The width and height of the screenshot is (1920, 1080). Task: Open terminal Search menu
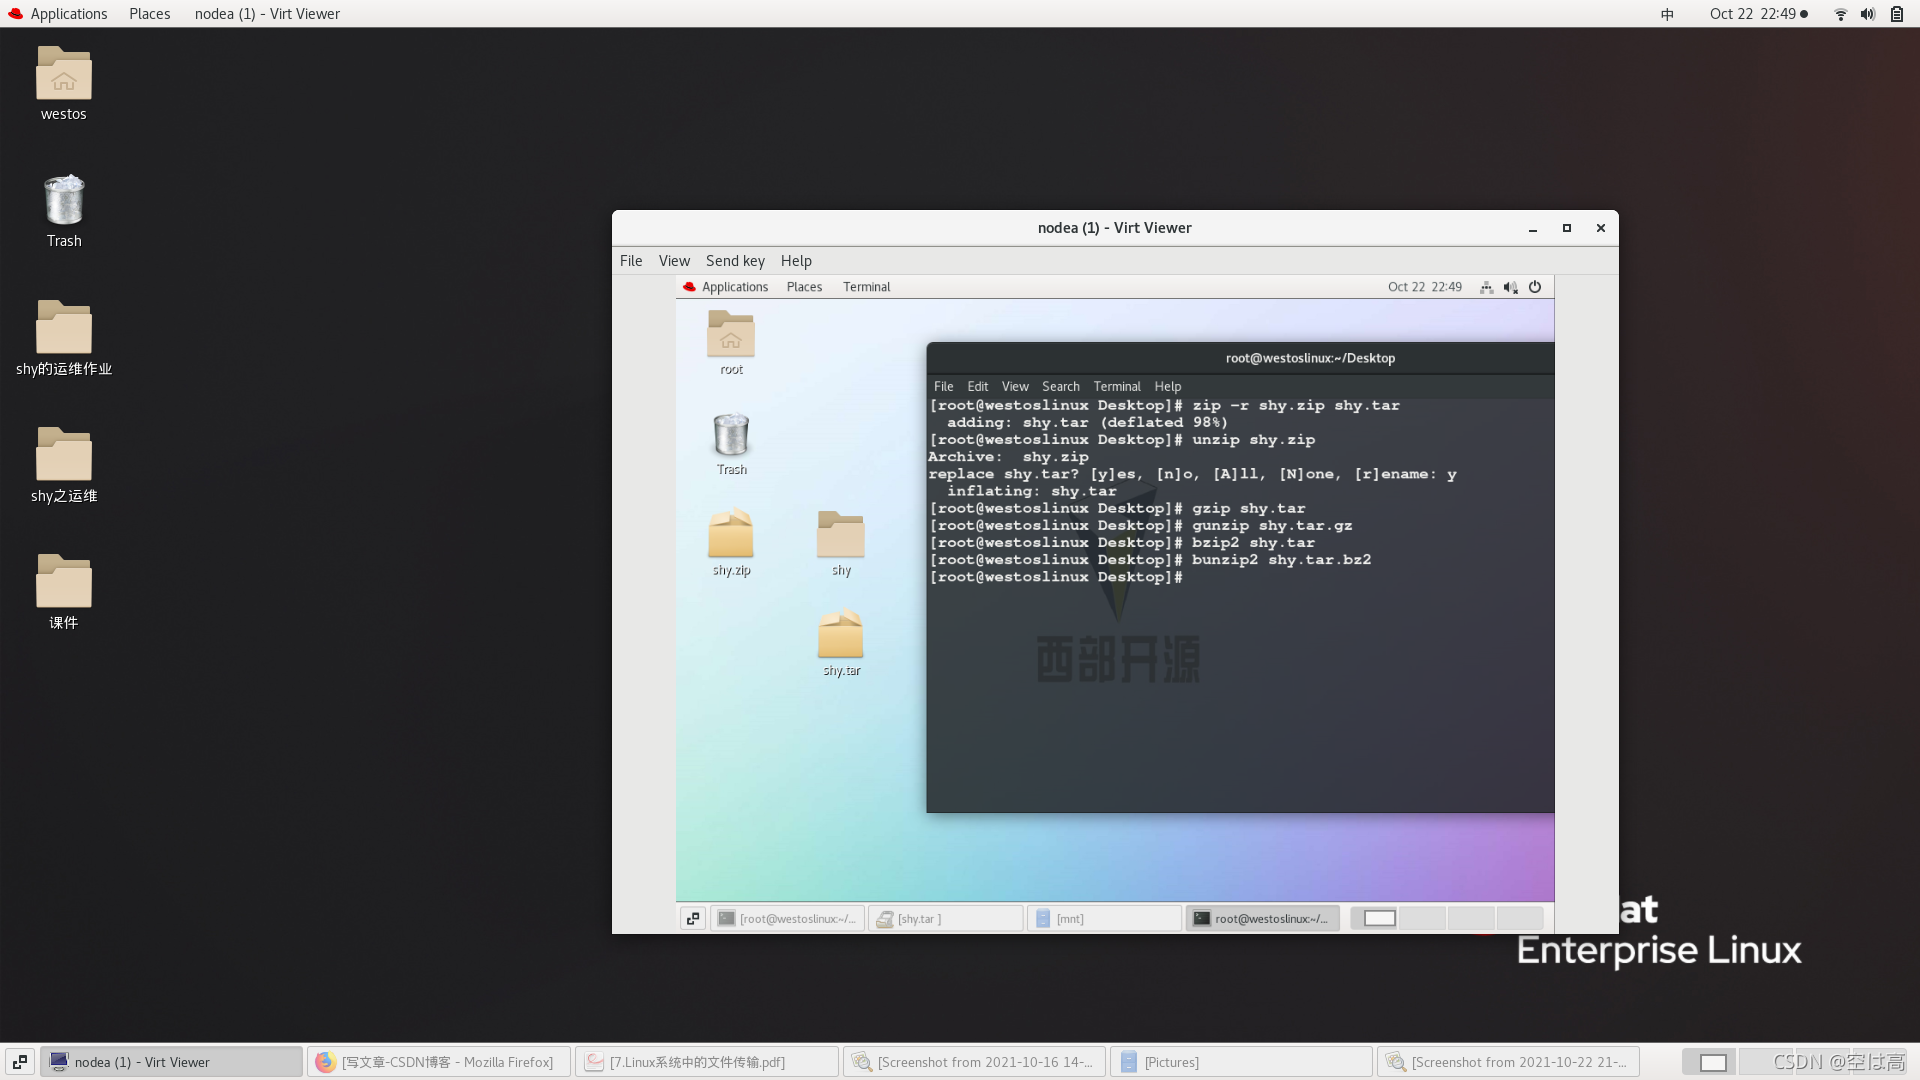coord(1060,387)
